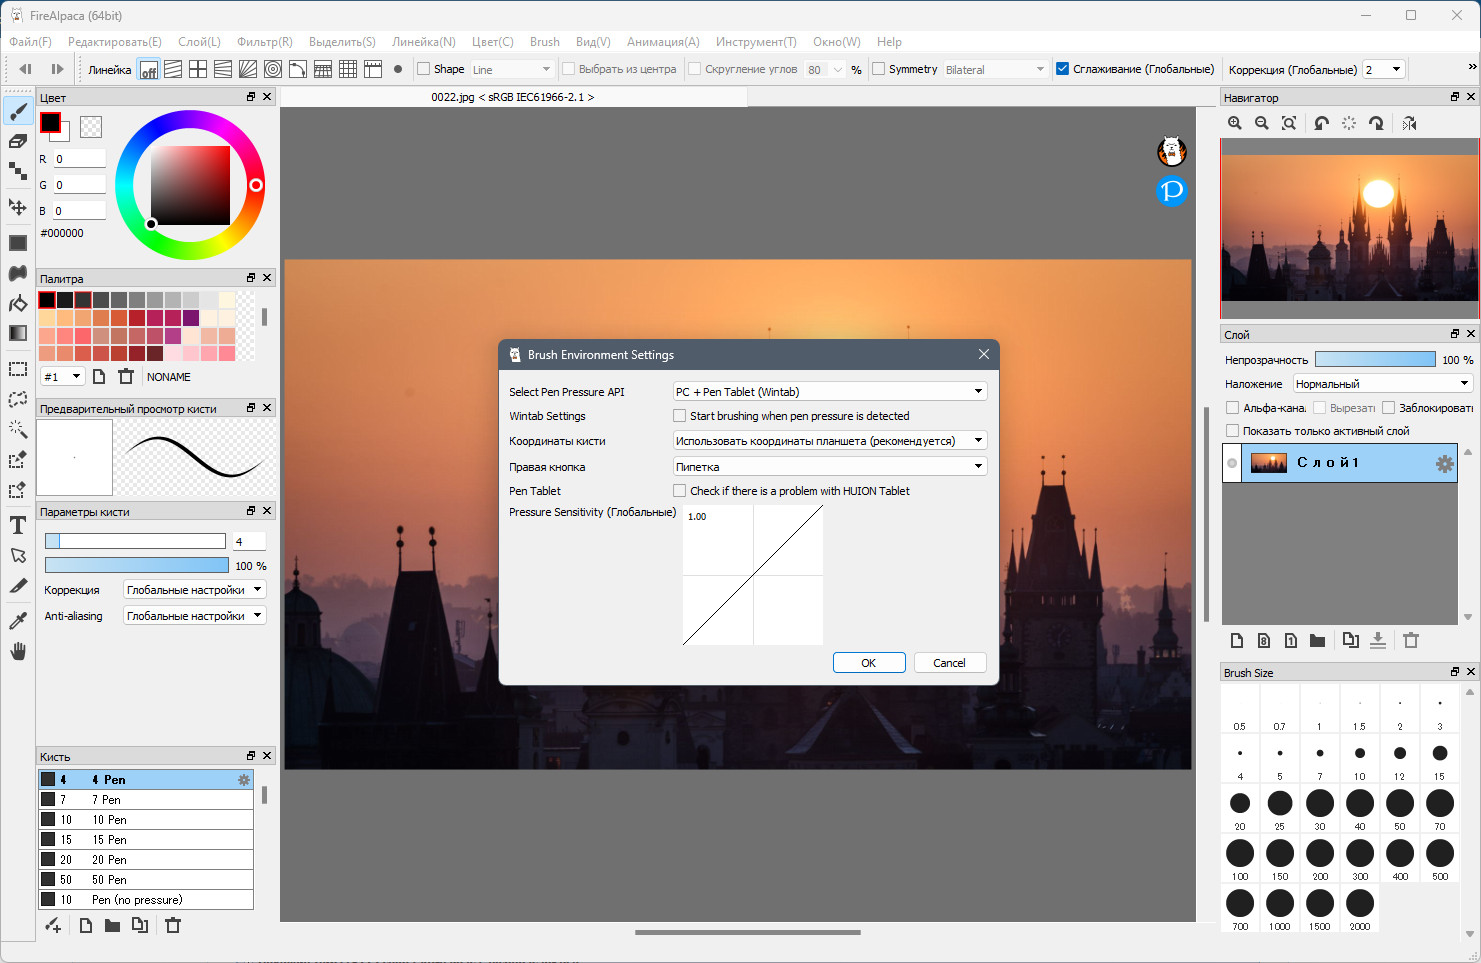The height and width of the screenshot is (963, 1481).
Task: Delete layer using trash icon in layer panel
Action: (x=1411, y=641)
